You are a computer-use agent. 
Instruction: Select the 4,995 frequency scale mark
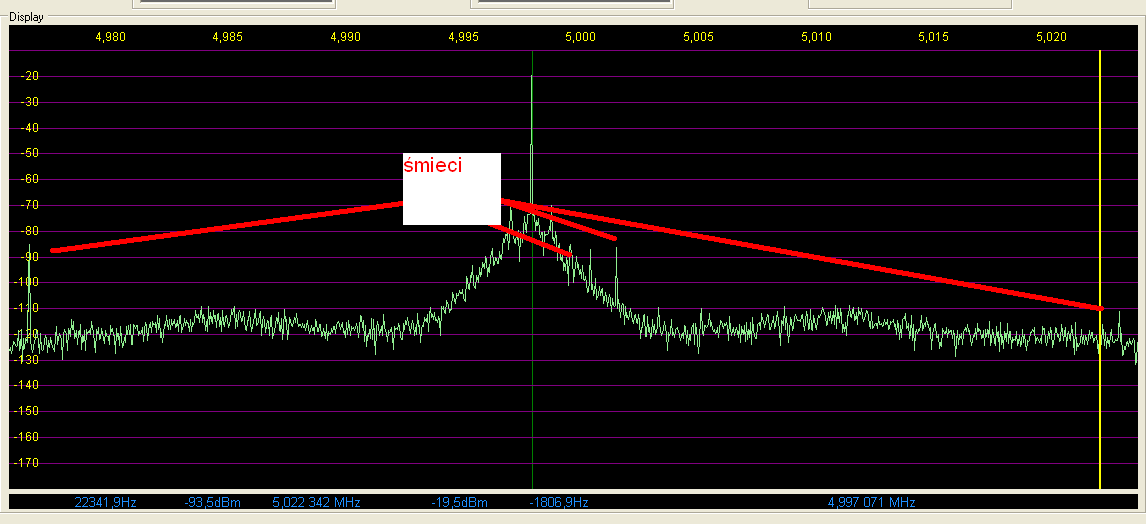[463, 37]
